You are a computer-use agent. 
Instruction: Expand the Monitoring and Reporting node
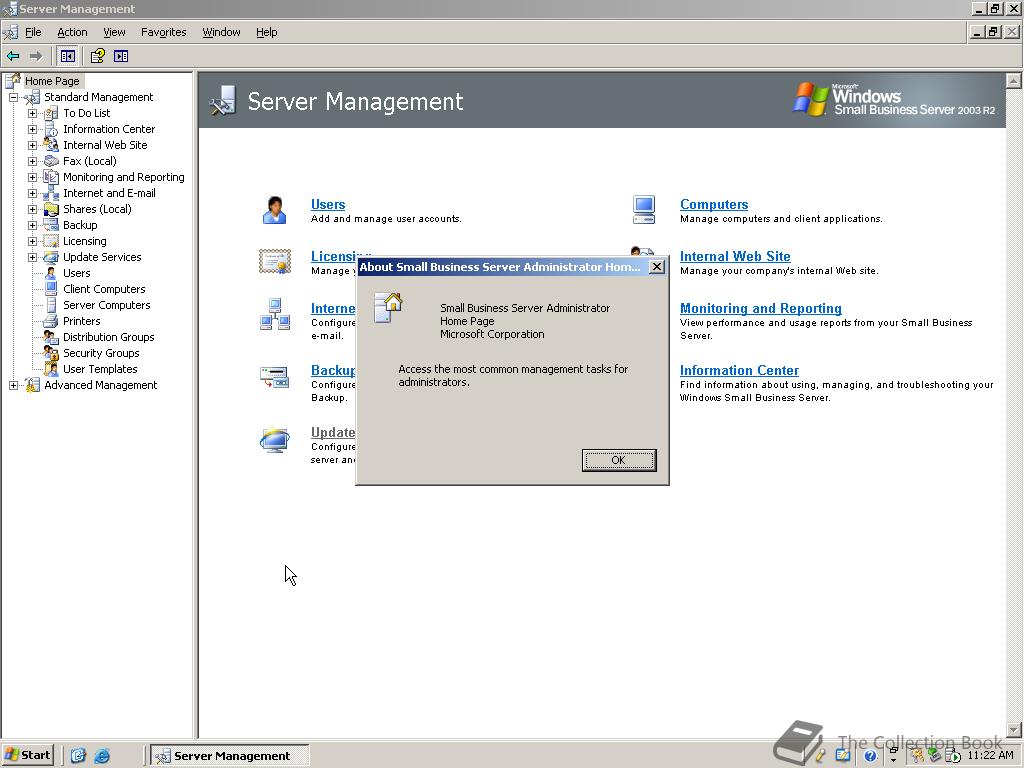(x=32, y=178)
